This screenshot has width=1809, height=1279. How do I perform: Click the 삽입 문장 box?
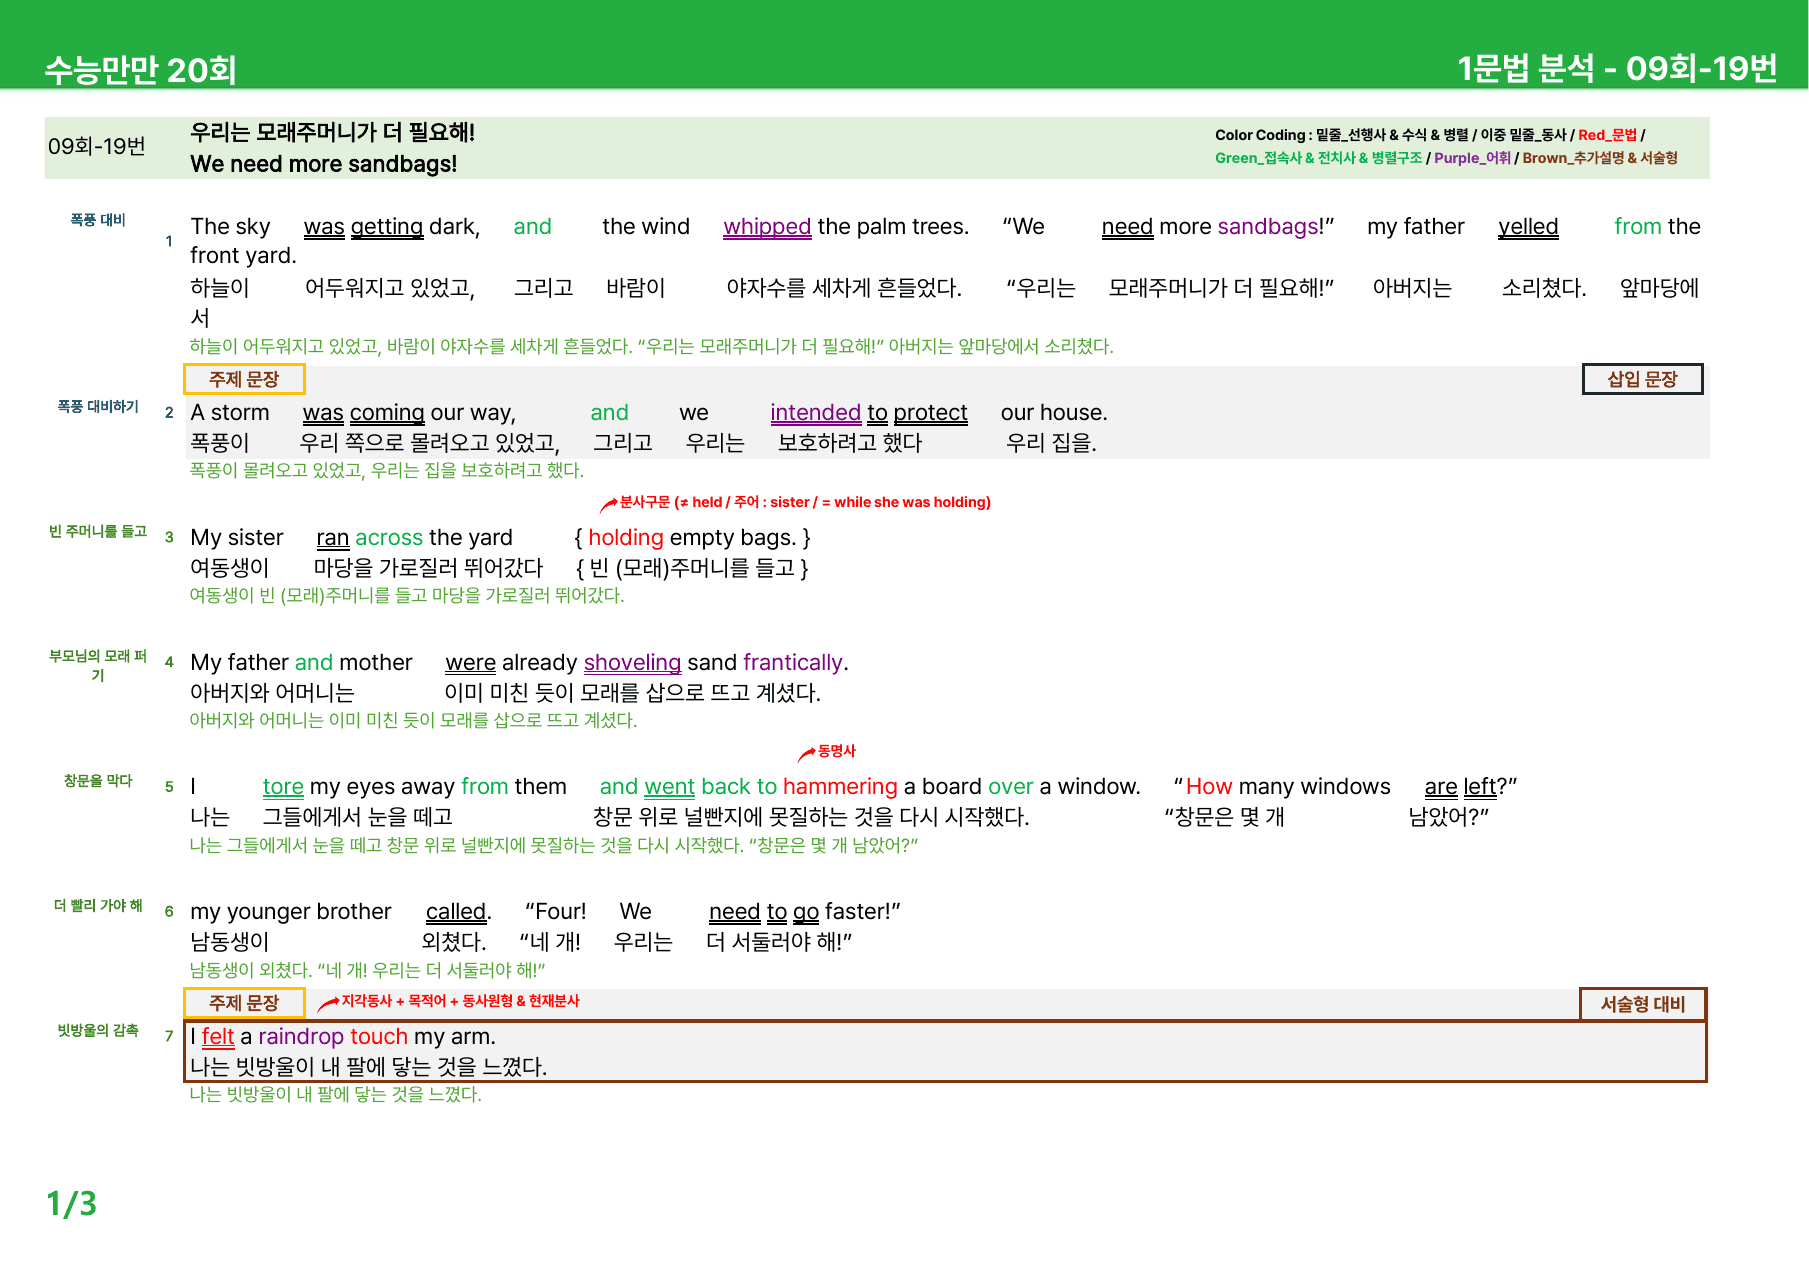1642,379
